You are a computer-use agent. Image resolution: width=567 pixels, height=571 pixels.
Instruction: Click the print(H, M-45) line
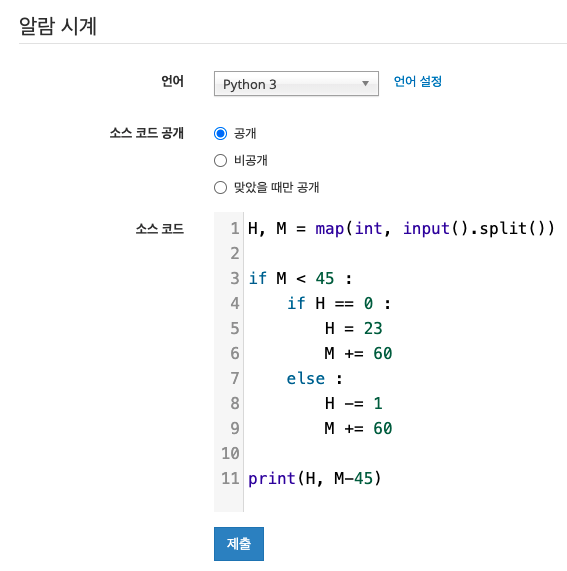click(x=314, y=478)
